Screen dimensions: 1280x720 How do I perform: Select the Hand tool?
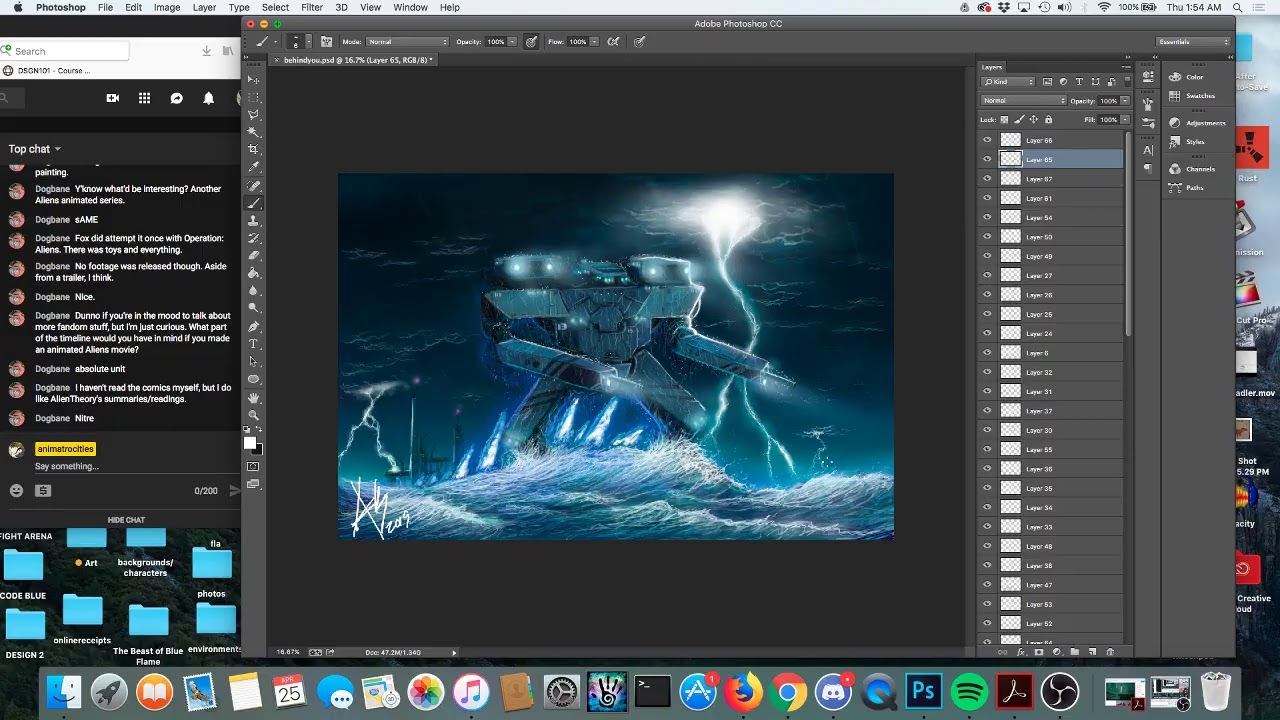point(253,397)
